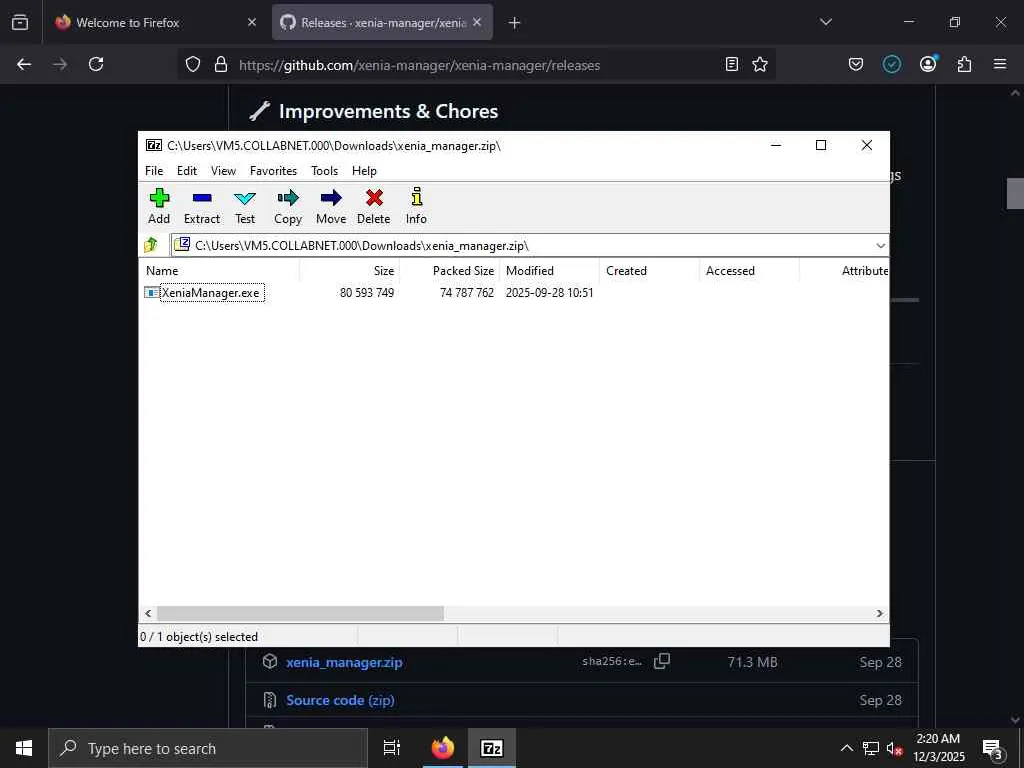Image resolution: width=1024 pixels, height=768 pixels.
Task: Open the list all tabs chevron
Action: 826,22
